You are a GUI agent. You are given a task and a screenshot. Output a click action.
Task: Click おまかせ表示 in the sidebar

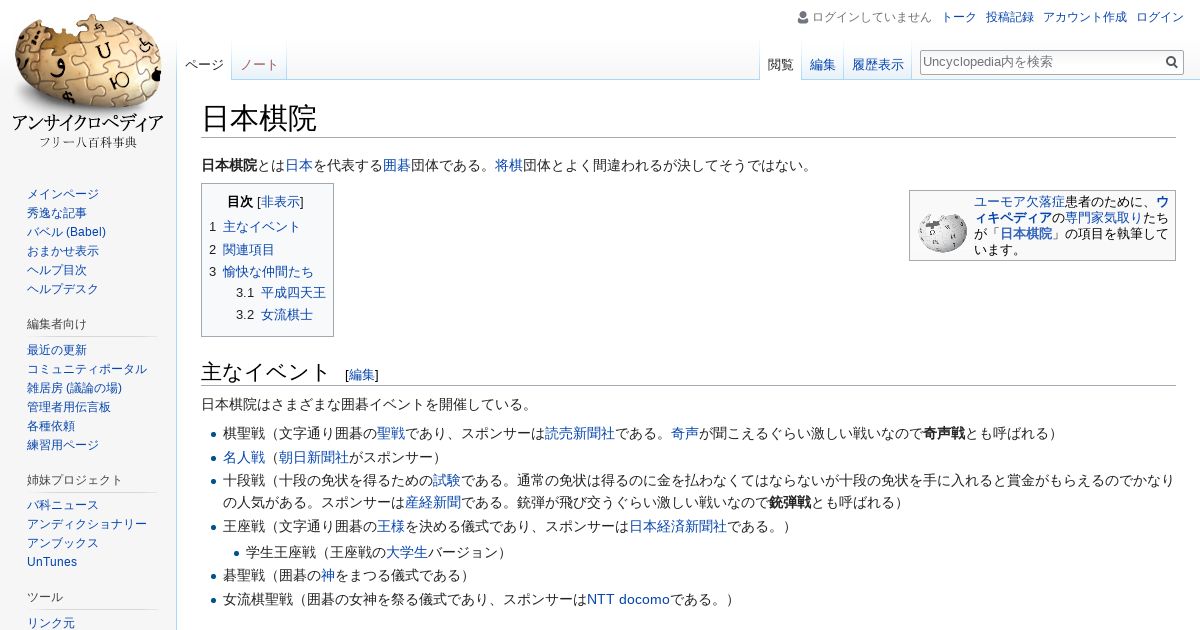[x=63, y=251]
